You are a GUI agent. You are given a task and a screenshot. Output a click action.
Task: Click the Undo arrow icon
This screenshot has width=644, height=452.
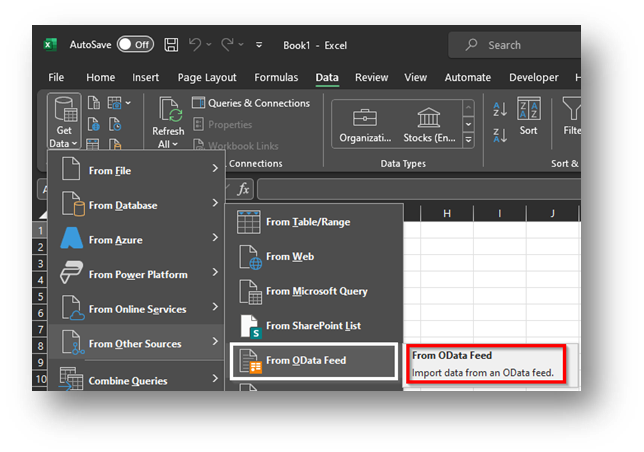click(x=195, y=44)
